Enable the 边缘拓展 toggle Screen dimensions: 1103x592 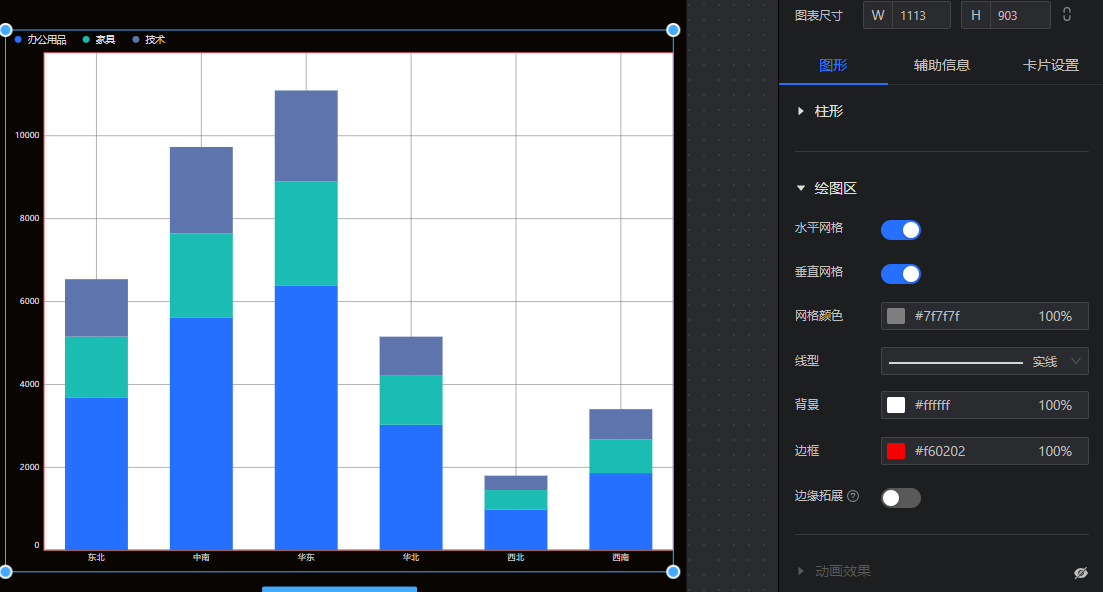[x=900, y=497]
